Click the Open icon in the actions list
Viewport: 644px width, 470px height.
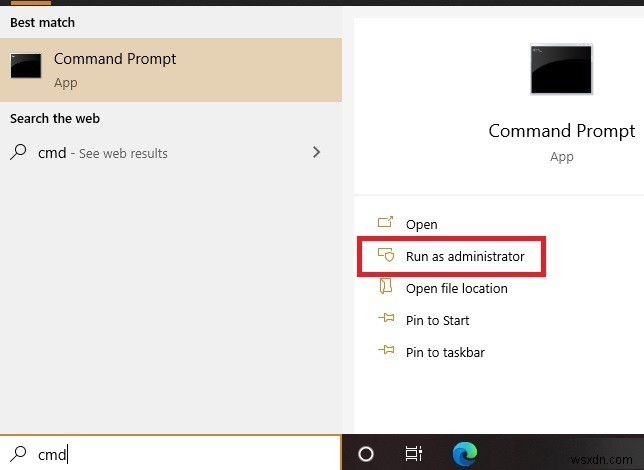coord(386,224)
